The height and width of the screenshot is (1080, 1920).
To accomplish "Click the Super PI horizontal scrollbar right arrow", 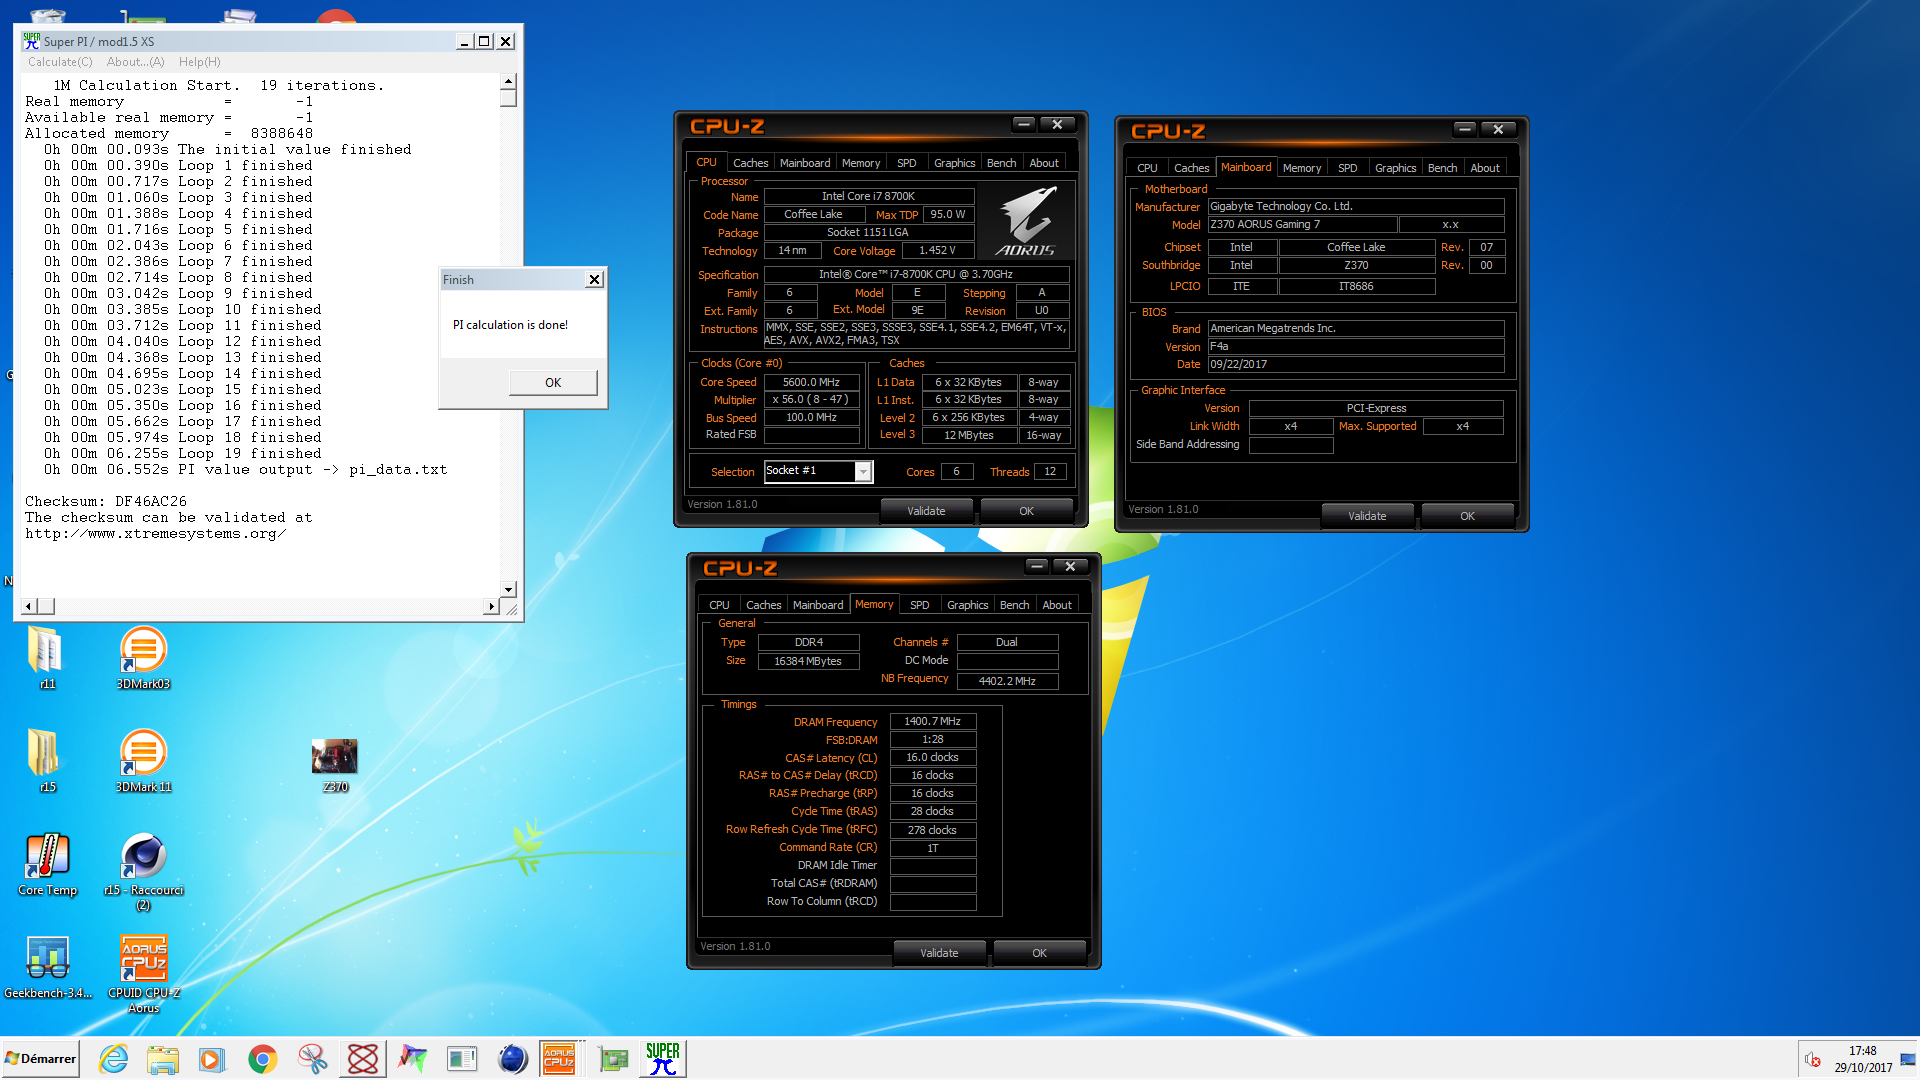I will pyautogui.click(x=491, y=607).
